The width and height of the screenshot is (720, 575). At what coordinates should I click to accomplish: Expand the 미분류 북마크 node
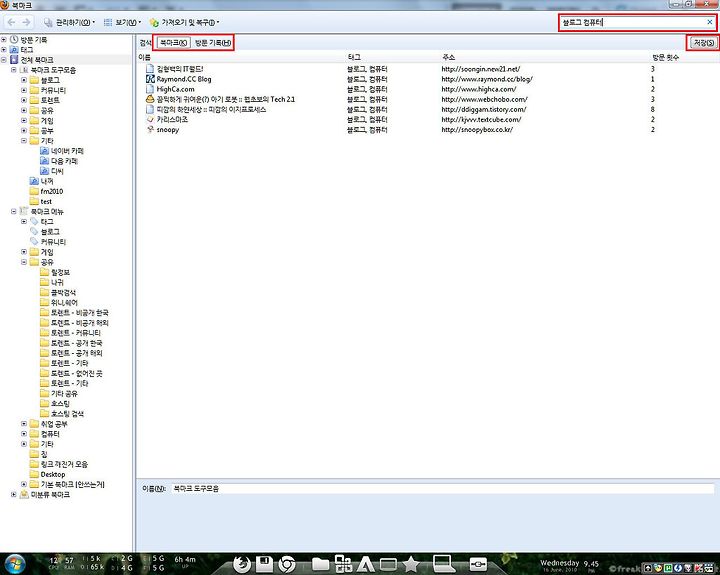(14, 494)
